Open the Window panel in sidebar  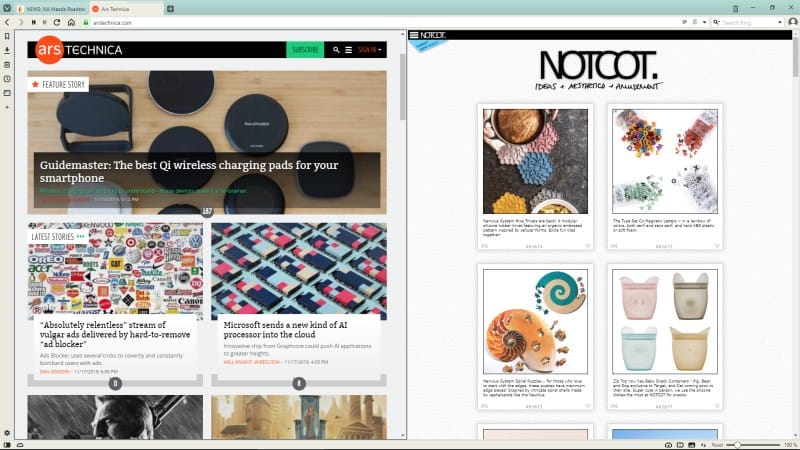7,93
